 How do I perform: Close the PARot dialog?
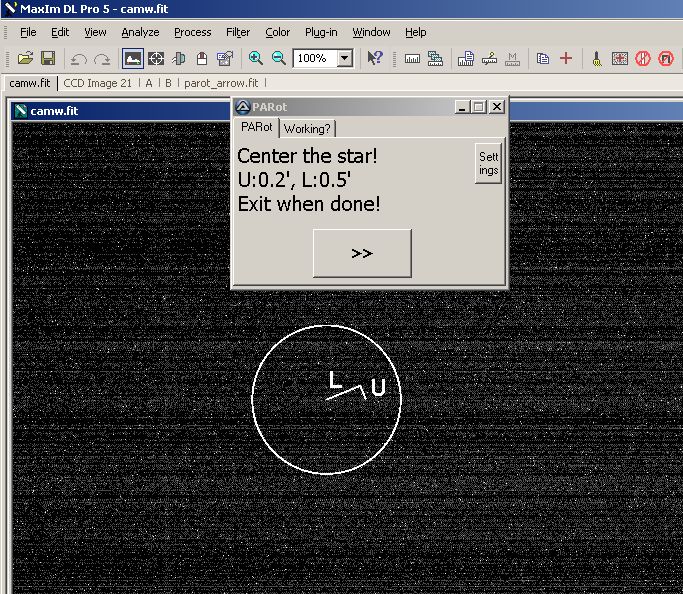click(497, 107)
